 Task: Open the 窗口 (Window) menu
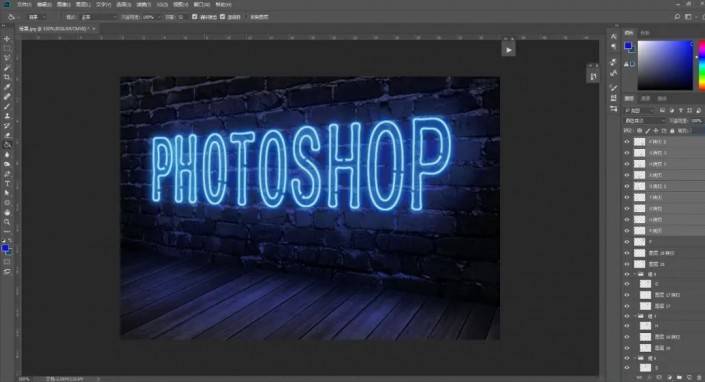click(x=201, y=4)
